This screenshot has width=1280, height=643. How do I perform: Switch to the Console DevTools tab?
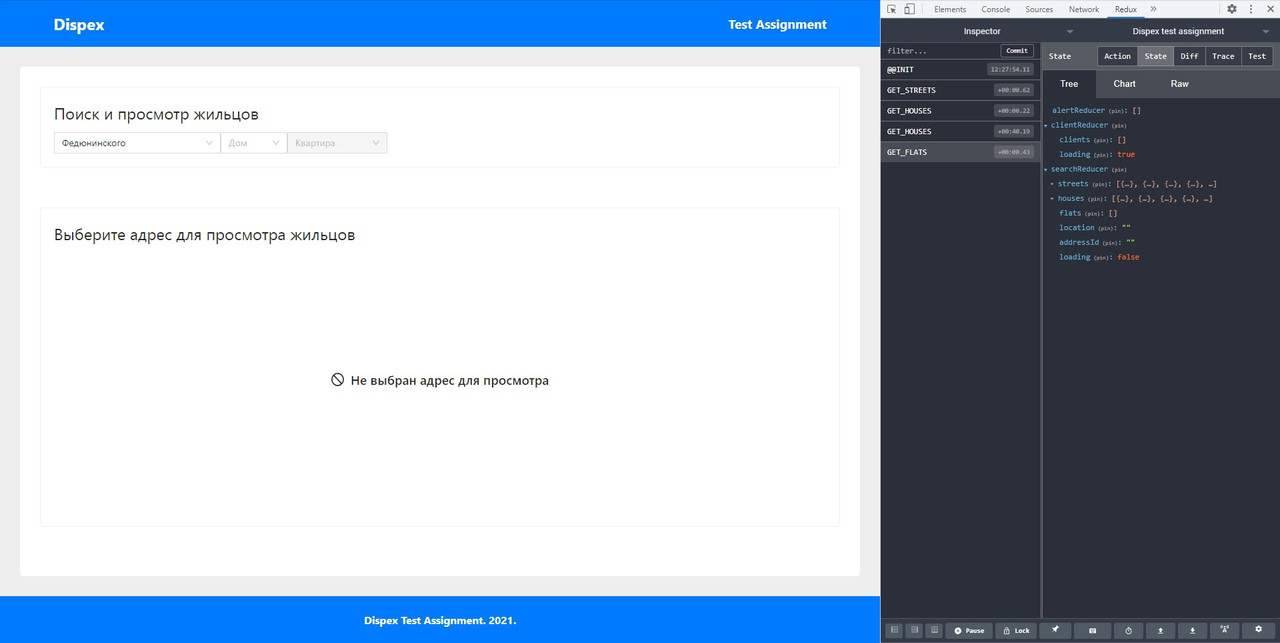point(995,9)
